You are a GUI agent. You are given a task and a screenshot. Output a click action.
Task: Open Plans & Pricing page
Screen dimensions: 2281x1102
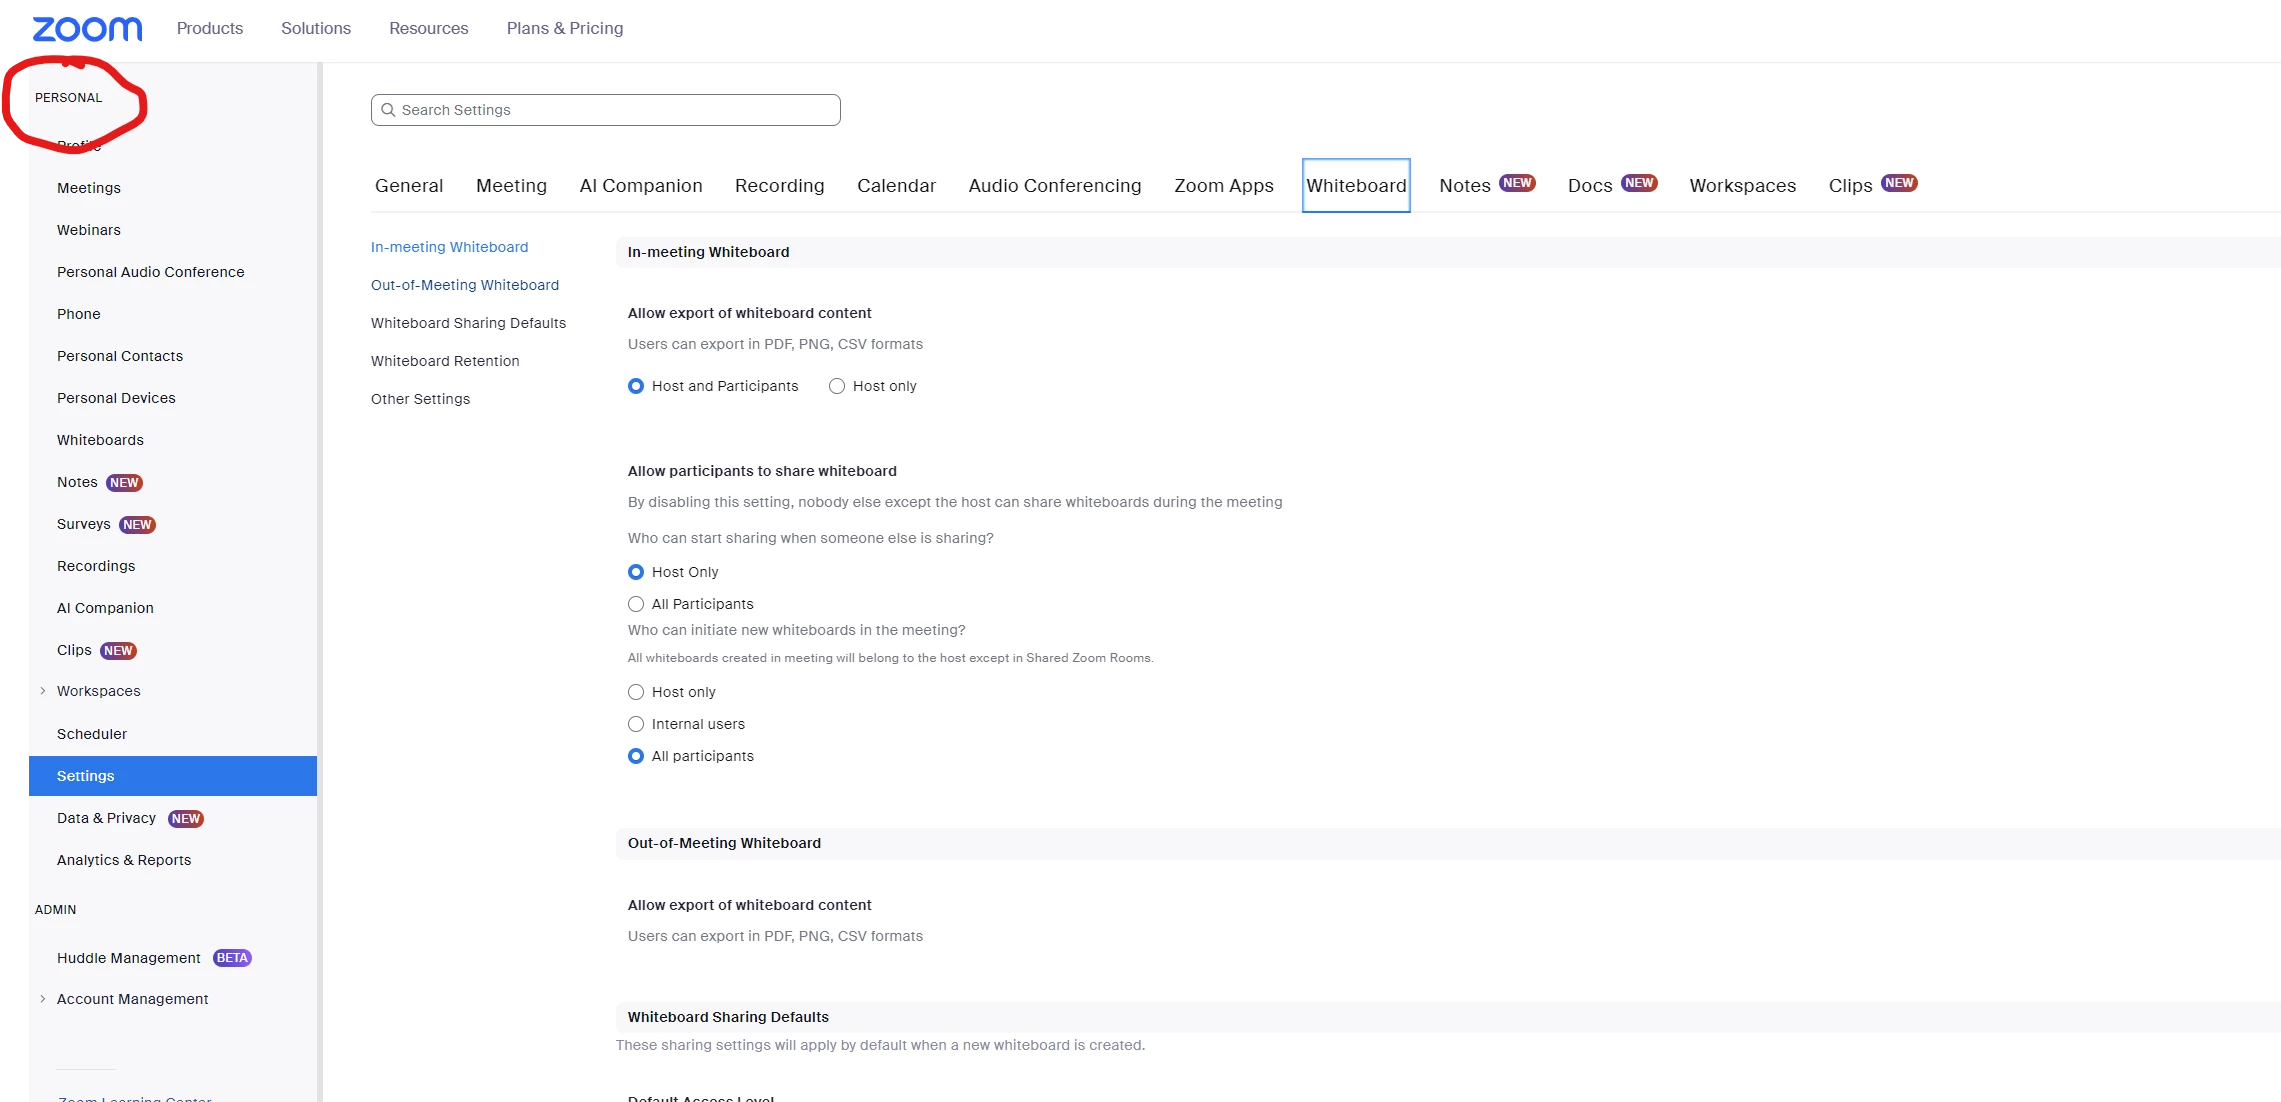pos(565,28)
